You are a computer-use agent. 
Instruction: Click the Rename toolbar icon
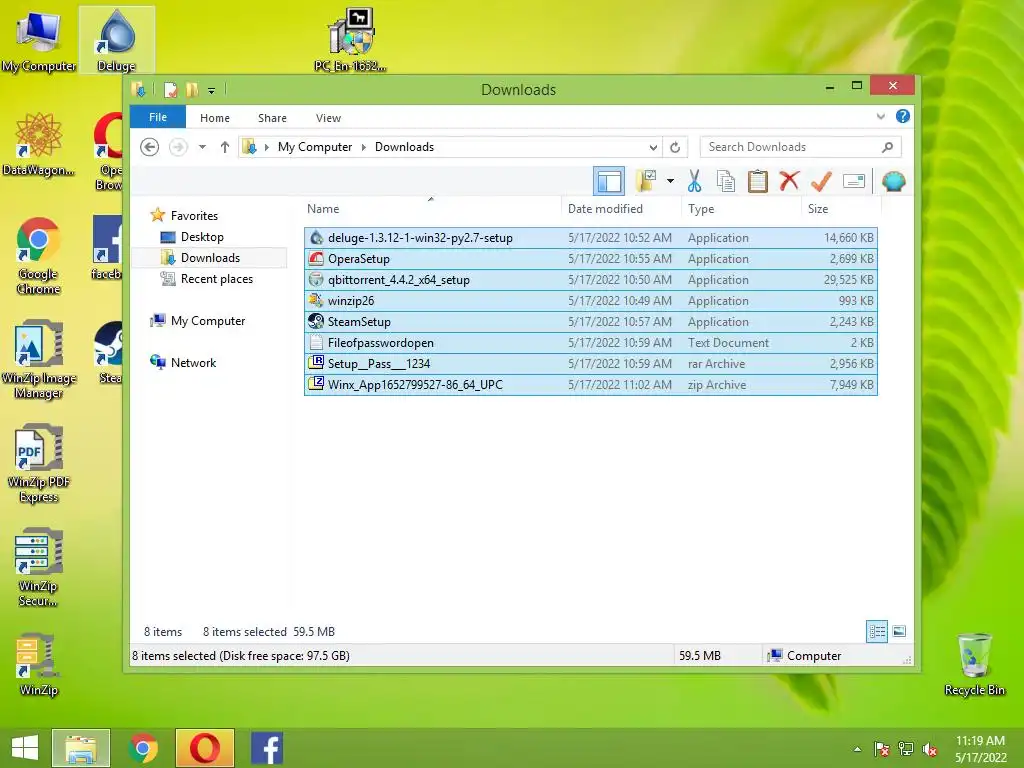pyautogui.click(x=854, y=181)
